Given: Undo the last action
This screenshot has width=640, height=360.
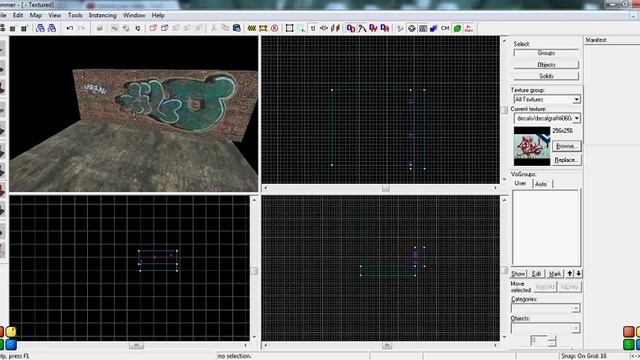Looking at the screenshot, I should 70,28.
